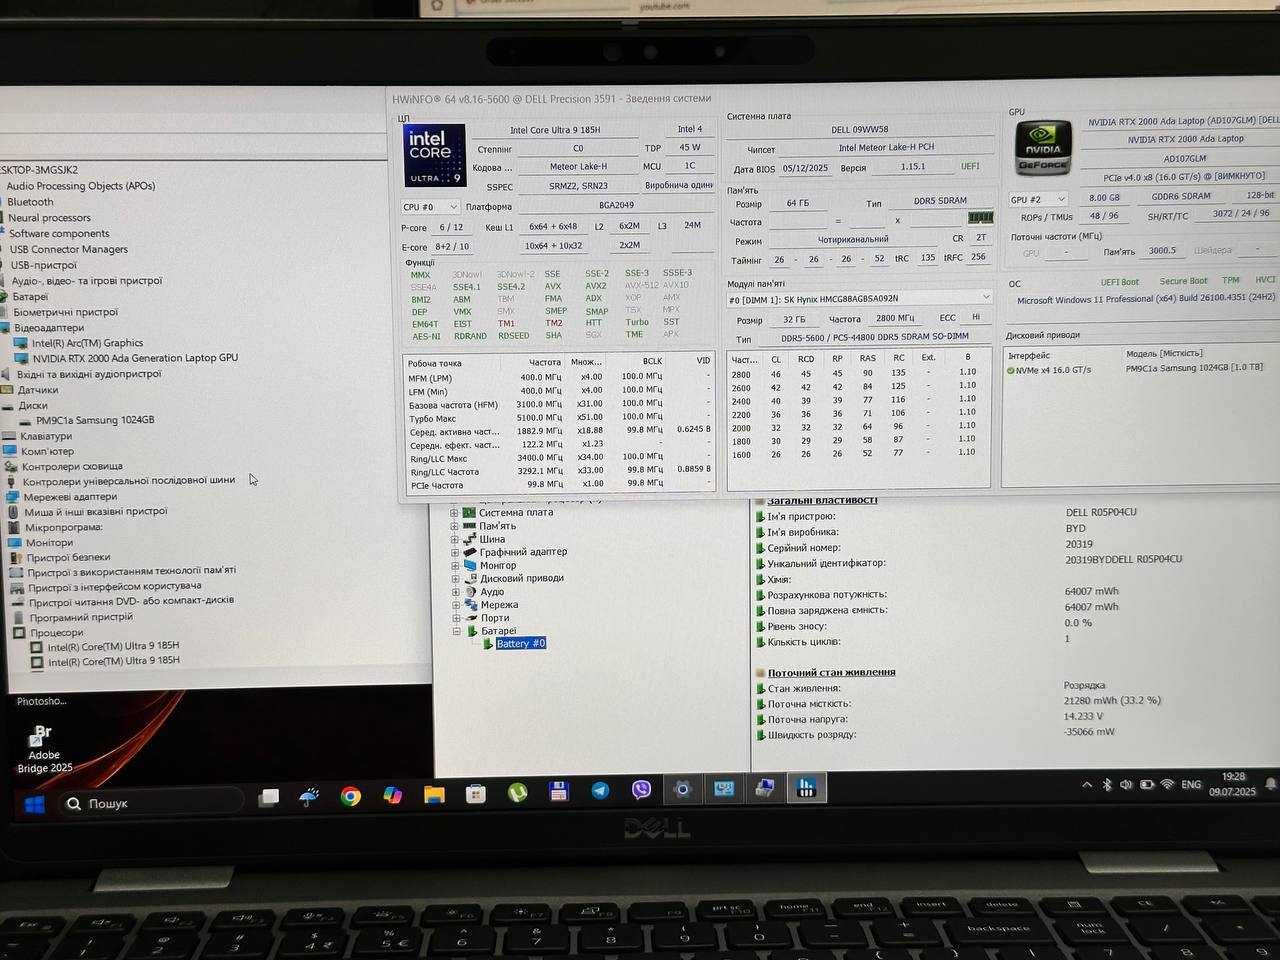Click the Відеоадаптери monitor icon

point(7,328)
